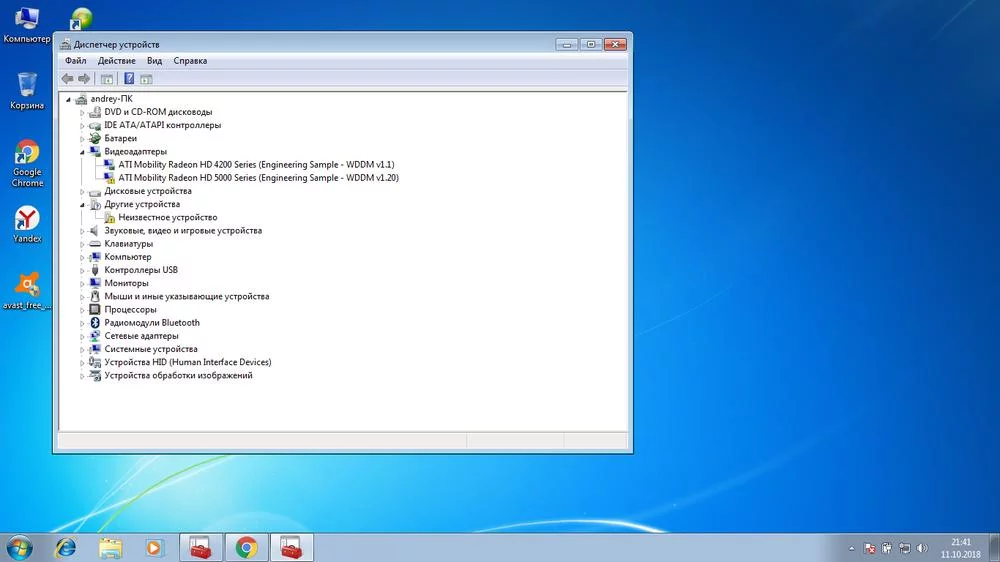Image resolution: width=1000 pixels, height=562 pixels.
Task: Click the Контроллеры USB icon
Action: click(95, 270)
